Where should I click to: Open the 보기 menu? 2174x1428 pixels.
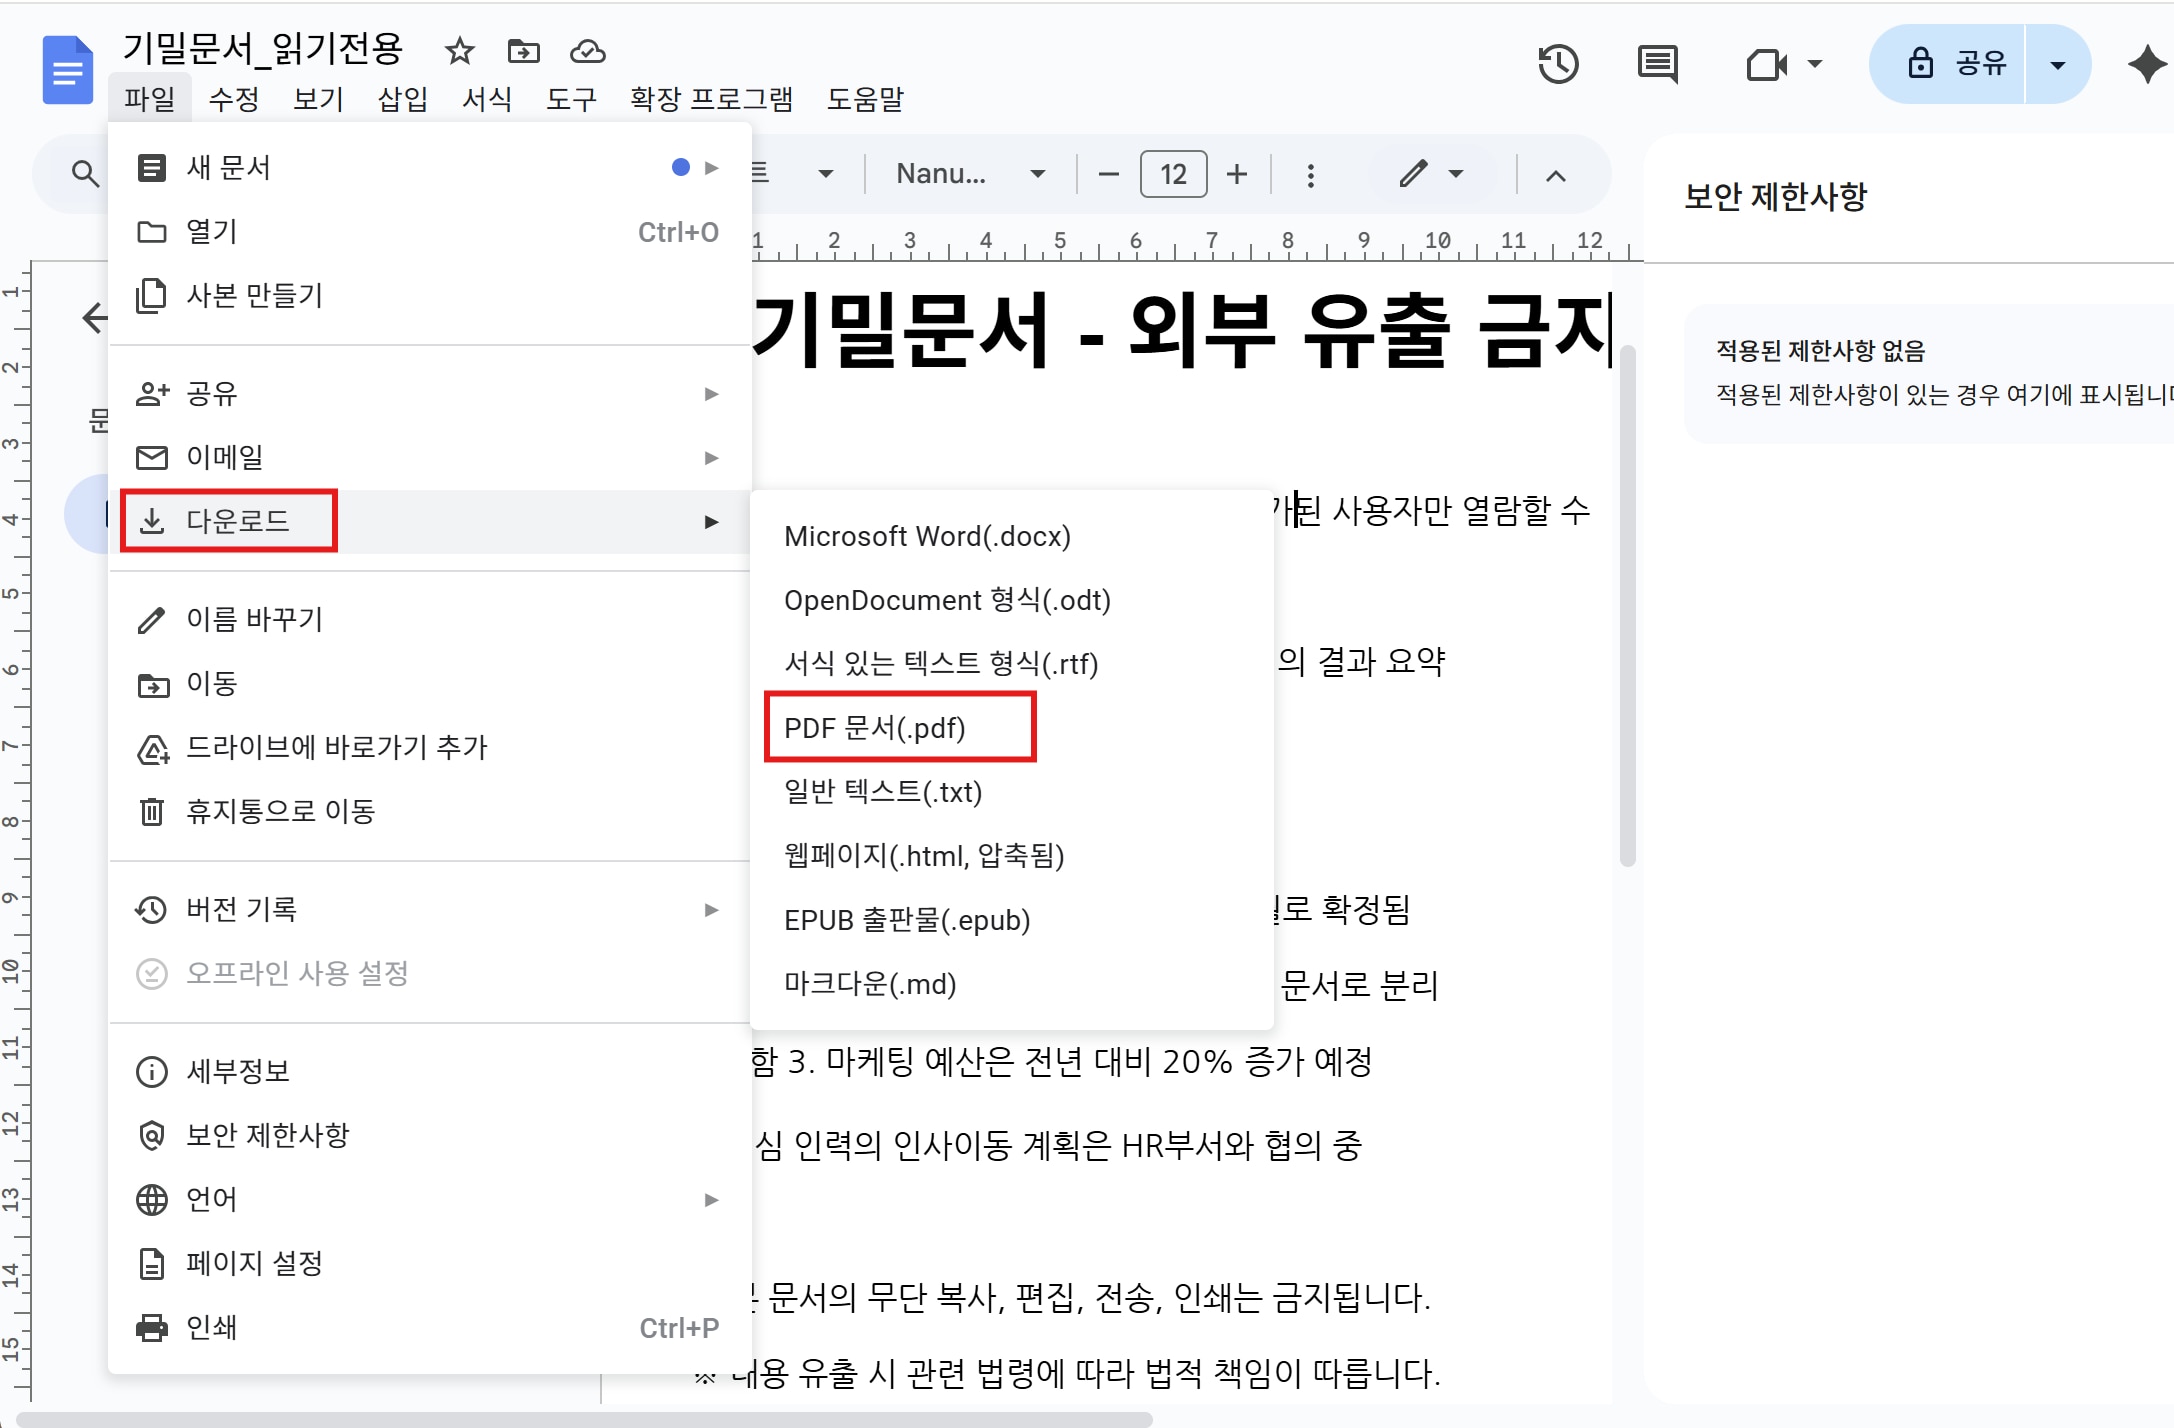[x=318, y=99]
